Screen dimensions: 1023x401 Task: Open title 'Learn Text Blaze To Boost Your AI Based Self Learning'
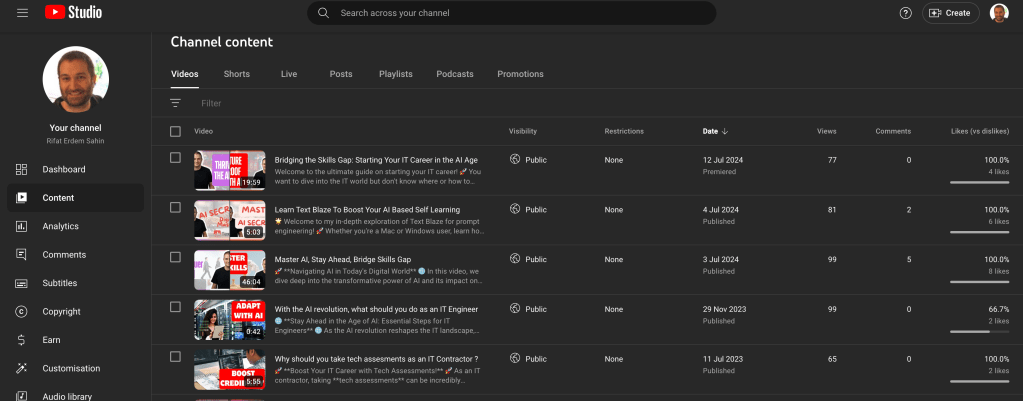[367, 210]
